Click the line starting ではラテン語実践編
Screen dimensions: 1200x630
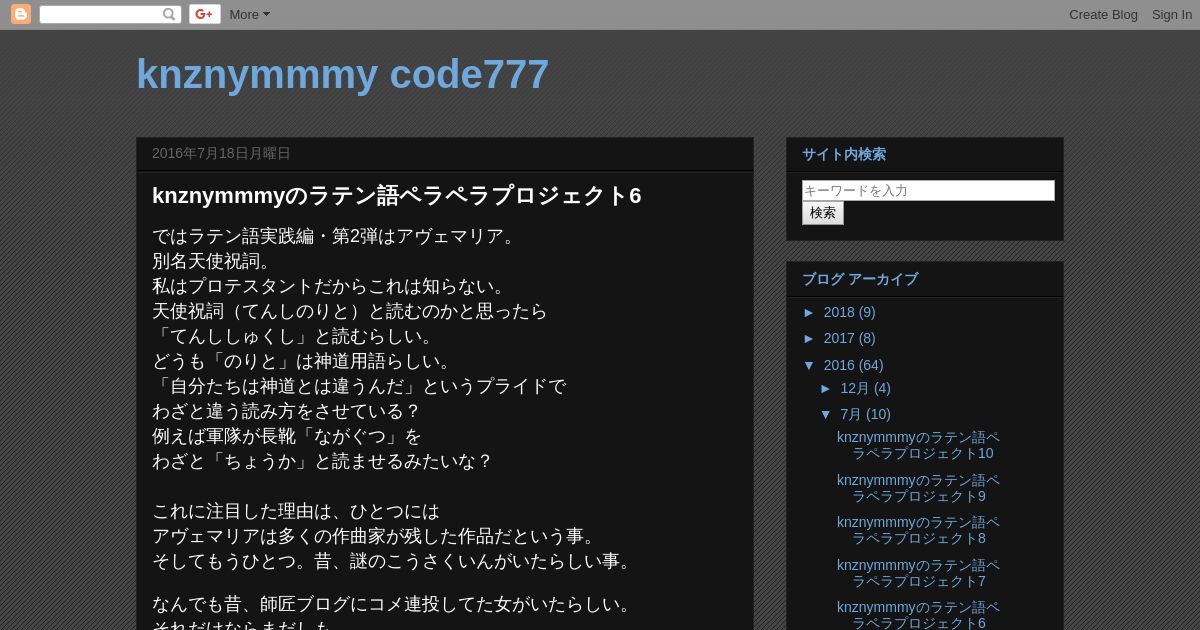click(336, 236)
